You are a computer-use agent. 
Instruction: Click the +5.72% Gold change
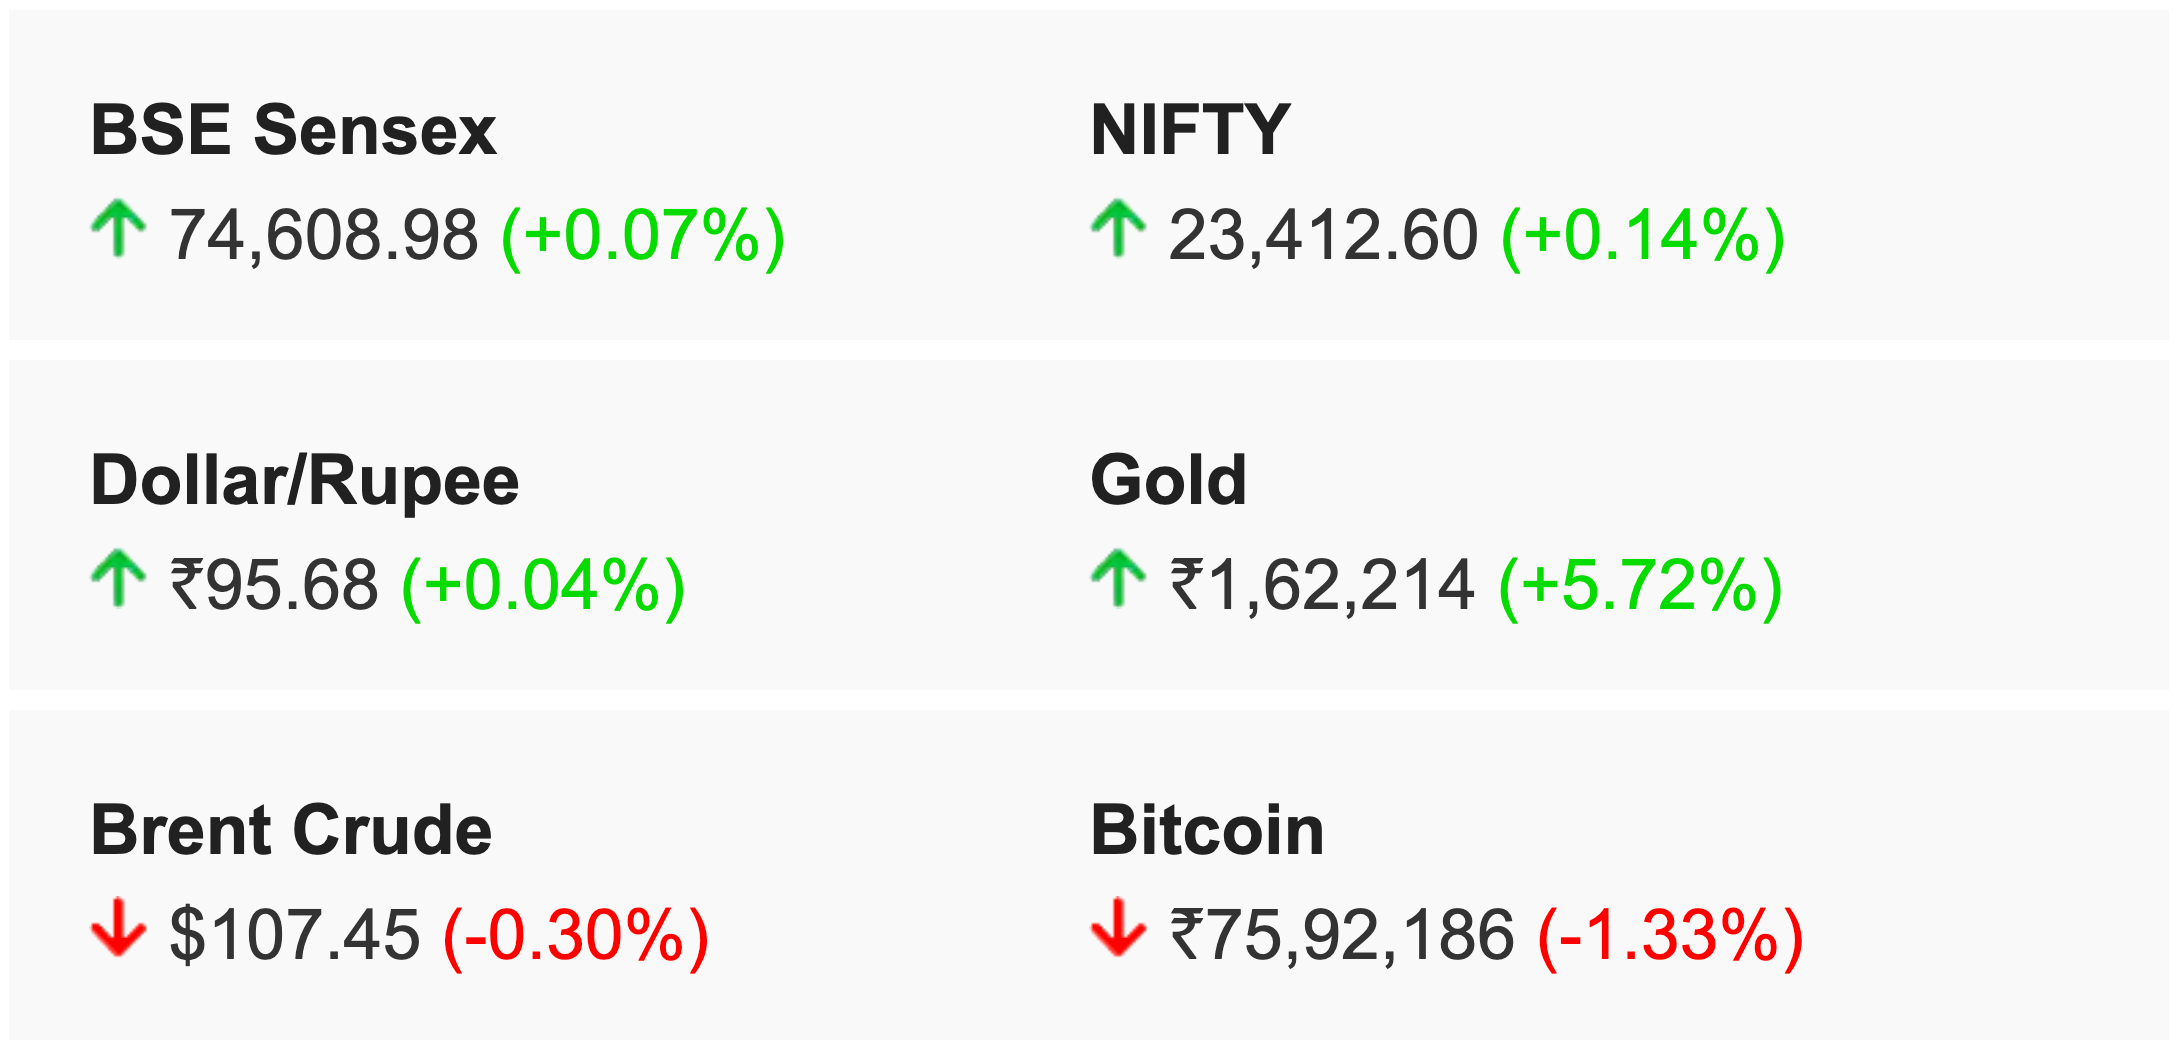click(1641, 586)
